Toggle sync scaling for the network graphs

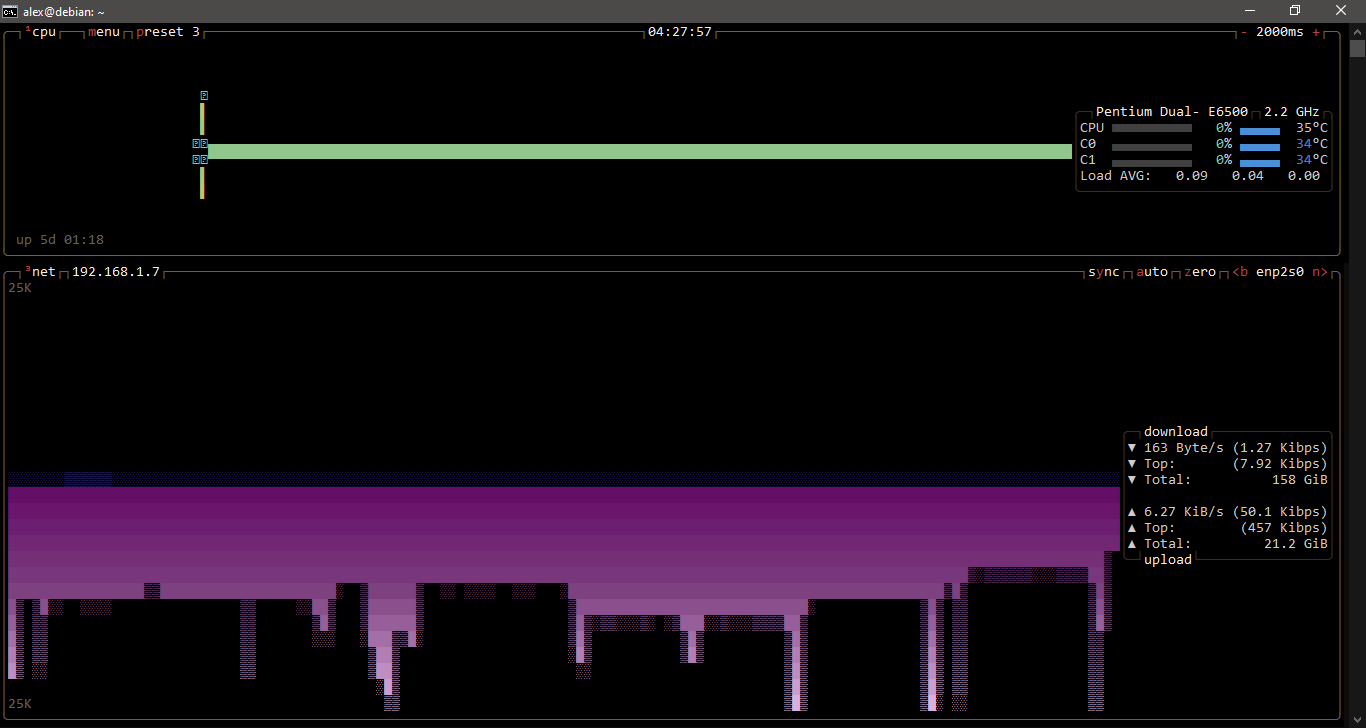tap(1103, 271)
